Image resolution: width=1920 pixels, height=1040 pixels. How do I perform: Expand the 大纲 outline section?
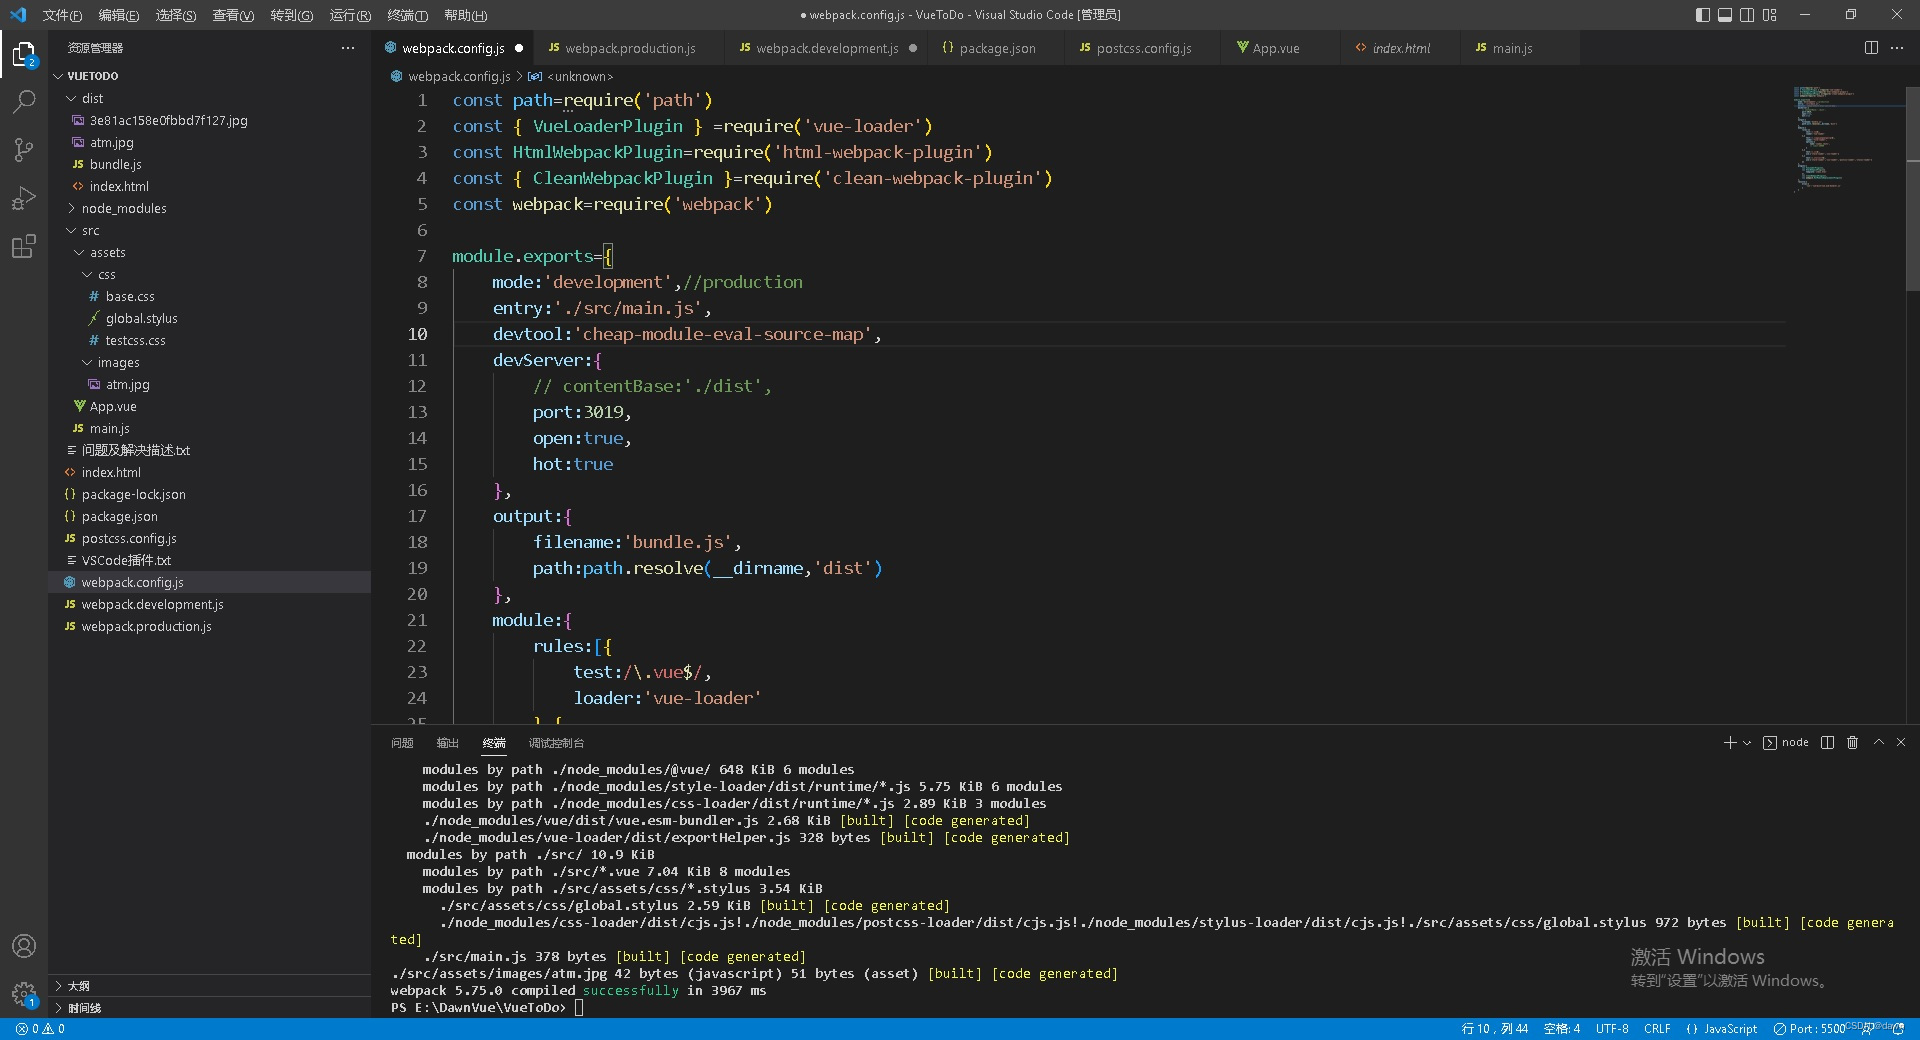[210, 986]
